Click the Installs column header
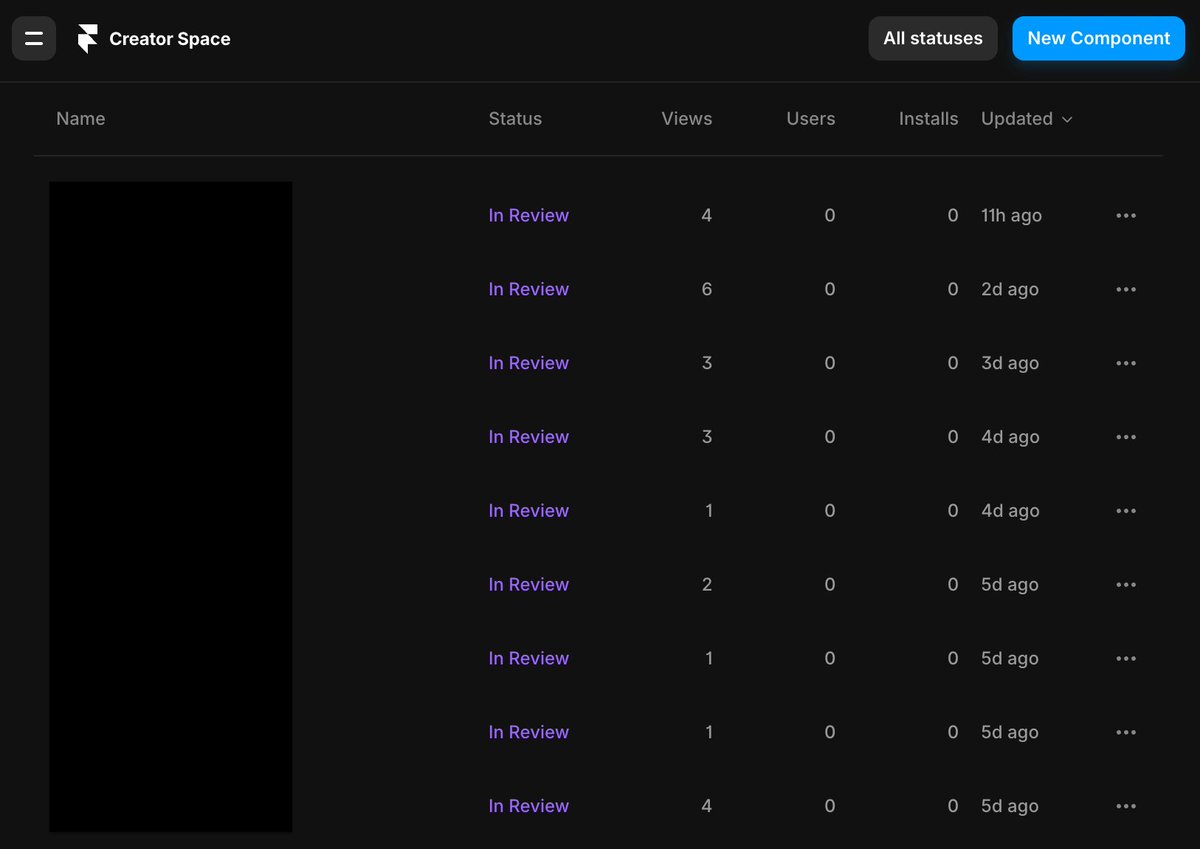 (x=928, y=119)
